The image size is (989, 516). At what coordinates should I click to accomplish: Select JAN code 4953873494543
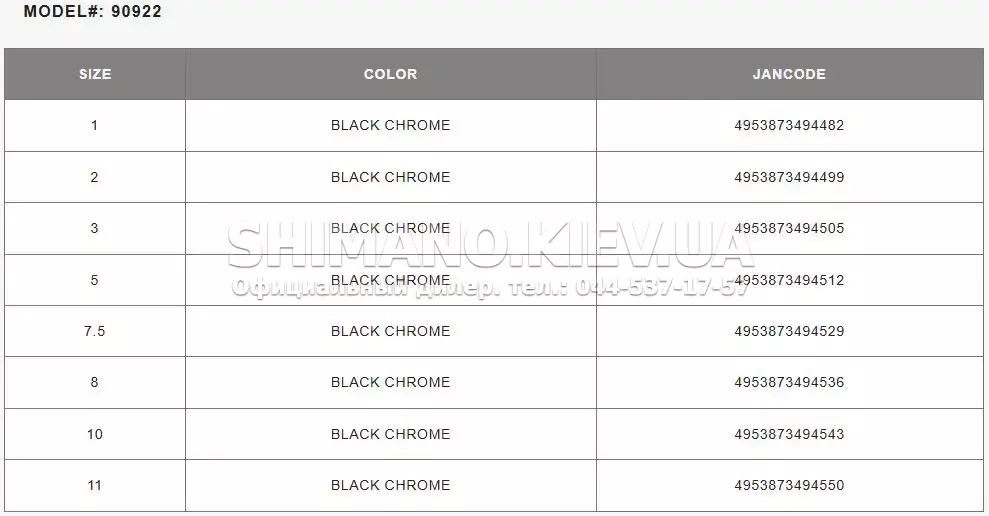click(789, 433)
